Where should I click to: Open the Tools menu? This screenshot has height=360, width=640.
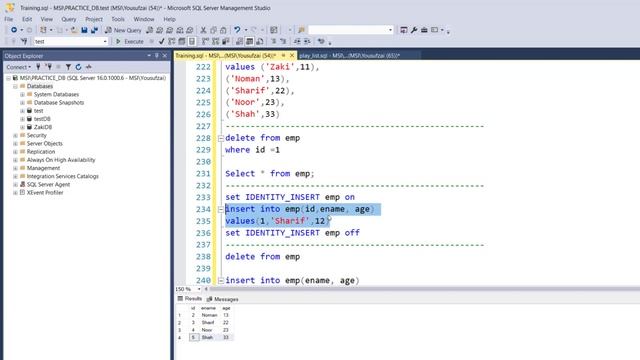(x=118, y=19)
